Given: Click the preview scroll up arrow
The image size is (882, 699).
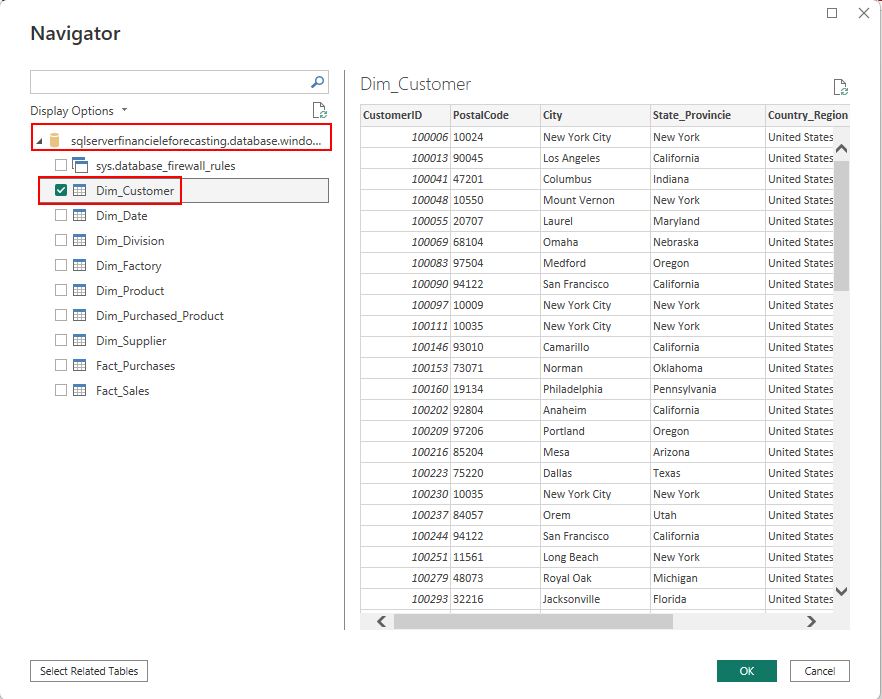Looking at the screenshot, I should [842, 149].
